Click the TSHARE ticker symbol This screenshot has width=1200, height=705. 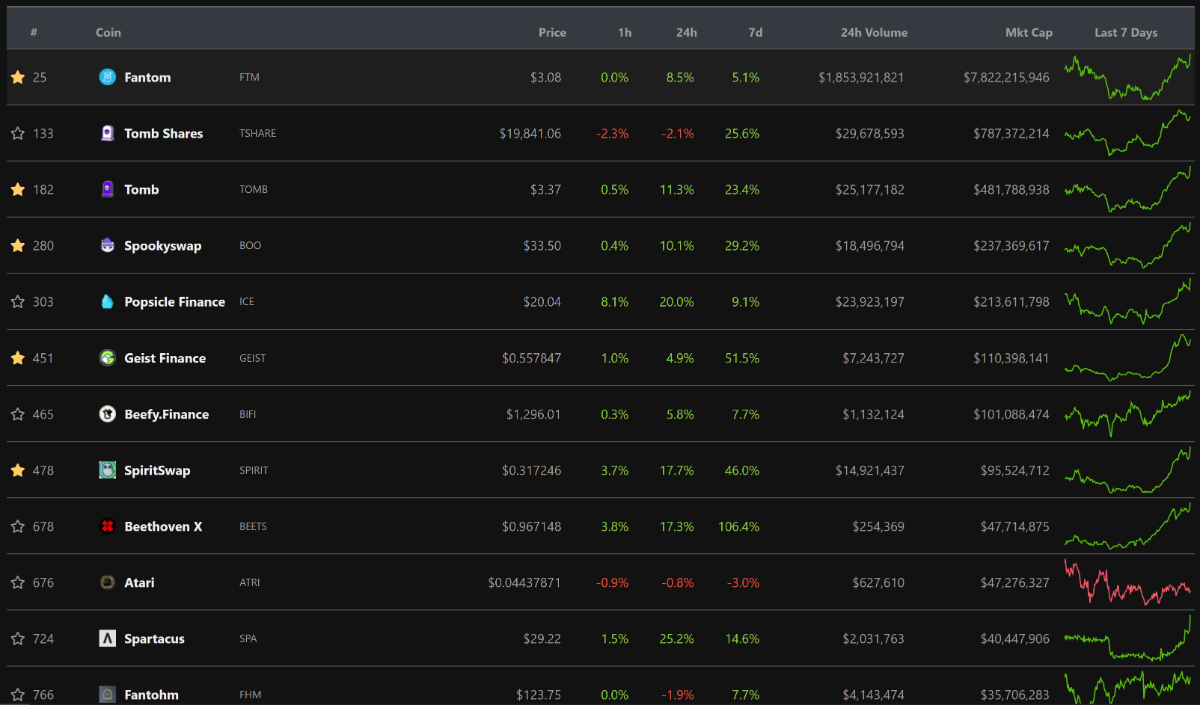[x=258, y=133]
